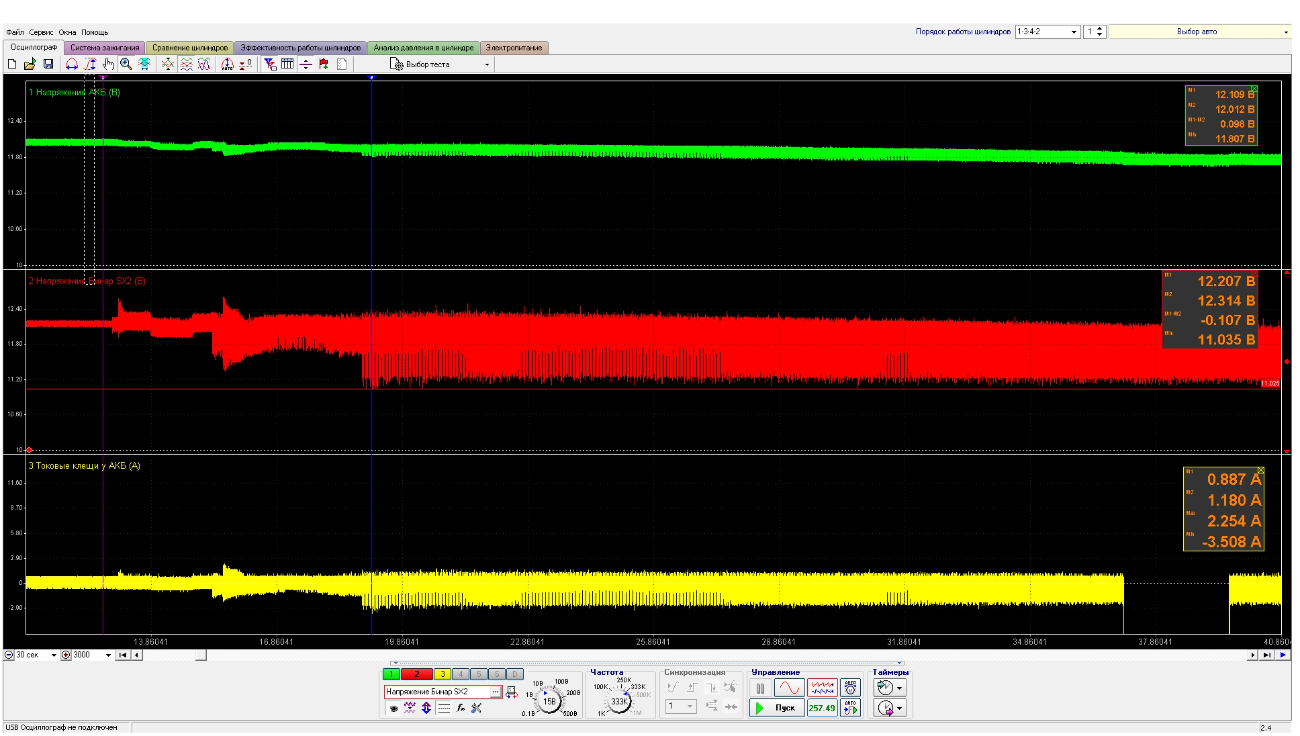This screenshot has width=1300, height=736.
Task: Click the red flag marker icon
Action: click(323, 64)
